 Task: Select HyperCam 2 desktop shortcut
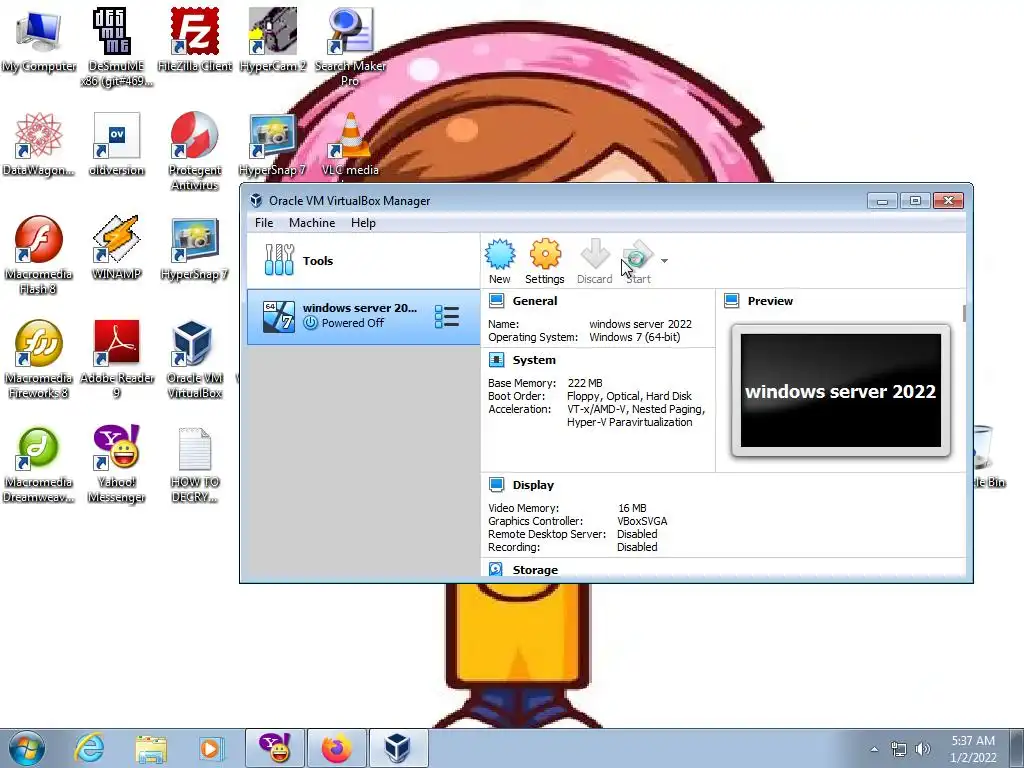pos(272,40)
